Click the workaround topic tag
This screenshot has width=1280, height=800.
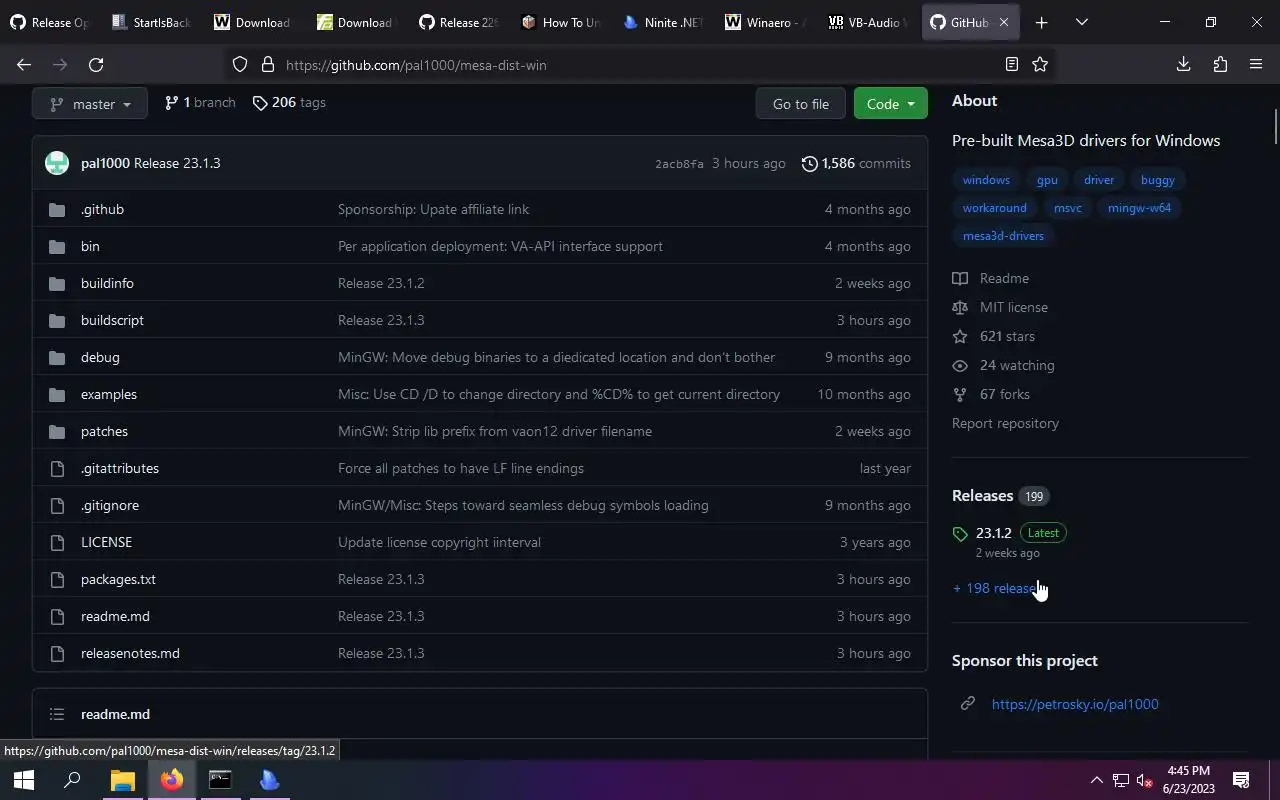point(994,208)
